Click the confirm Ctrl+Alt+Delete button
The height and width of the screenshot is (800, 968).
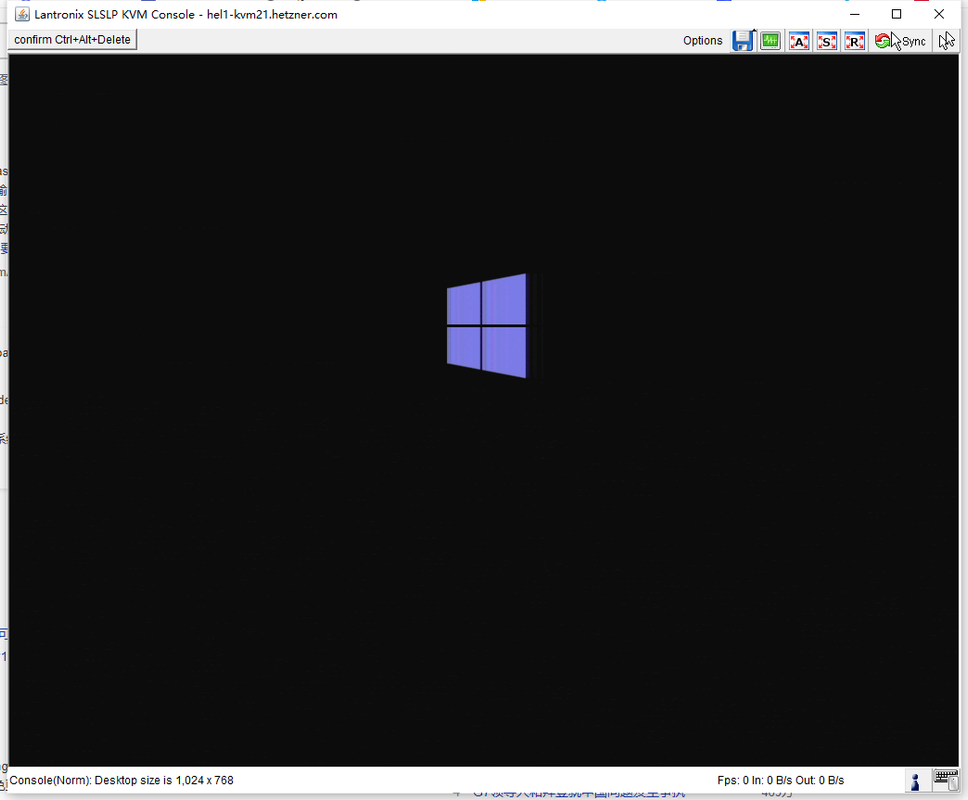[x=72, y=40]
